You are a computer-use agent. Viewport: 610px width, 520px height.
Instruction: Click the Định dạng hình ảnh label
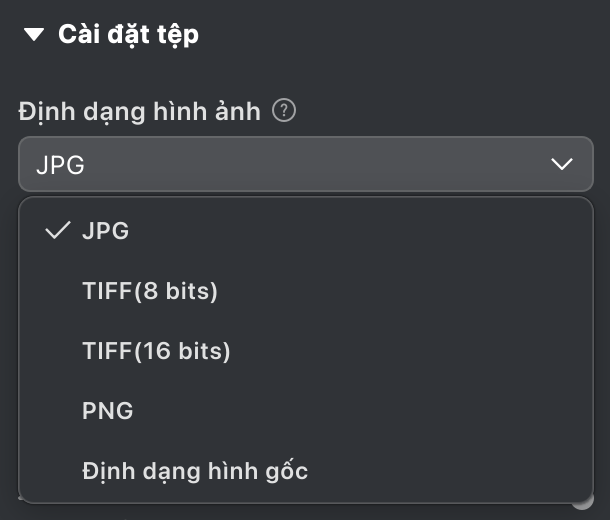139,111
